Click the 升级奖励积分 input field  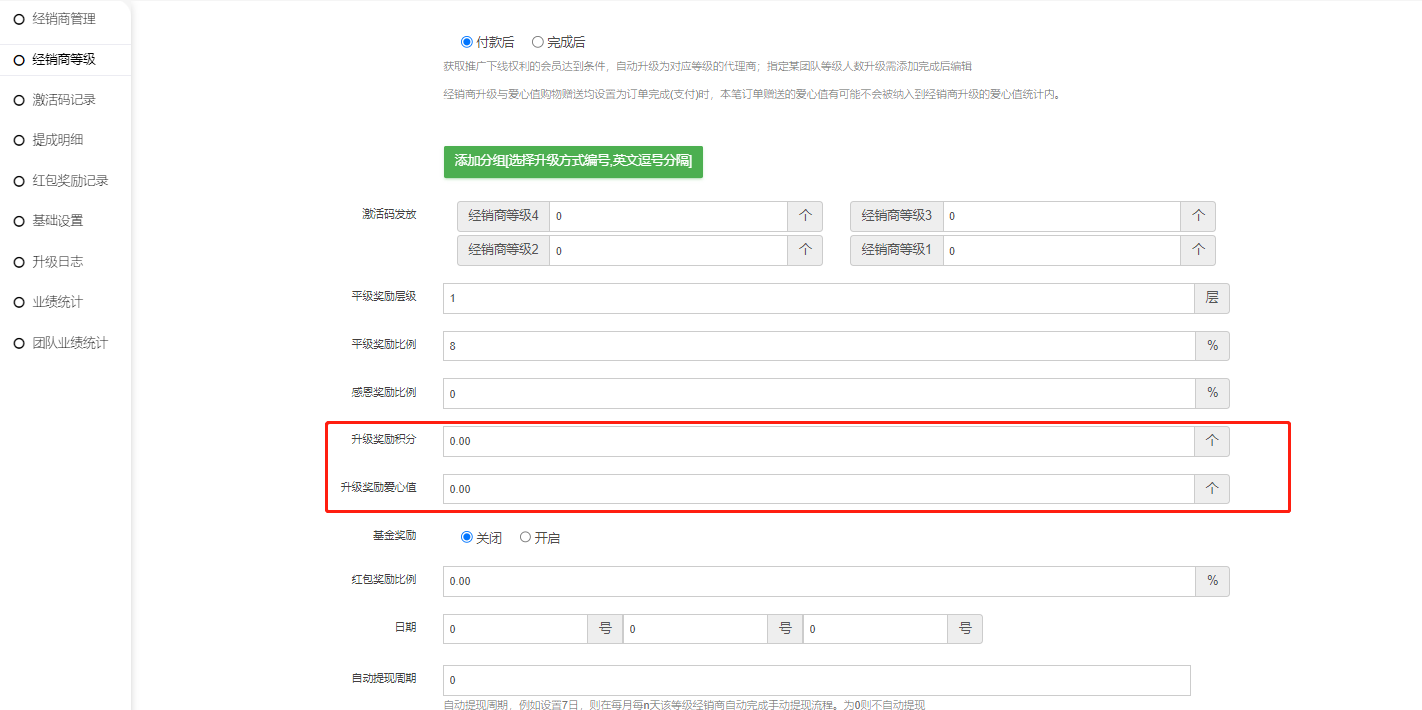[x=818, y=441]
